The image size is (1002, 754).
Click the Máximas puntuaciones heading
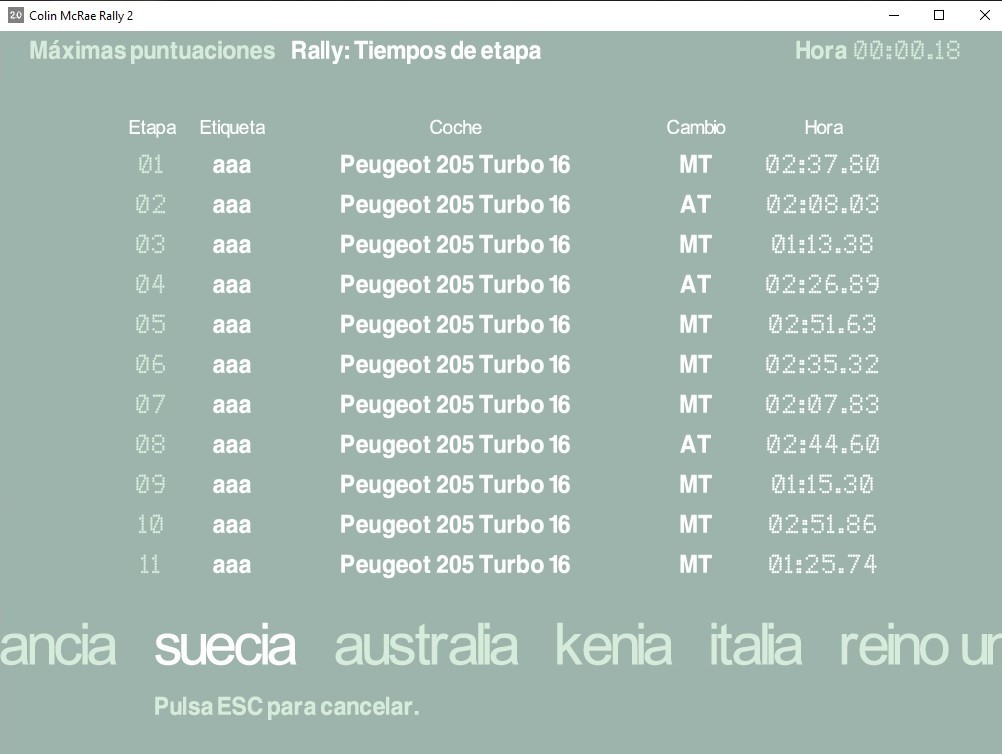tap(152, 51)
